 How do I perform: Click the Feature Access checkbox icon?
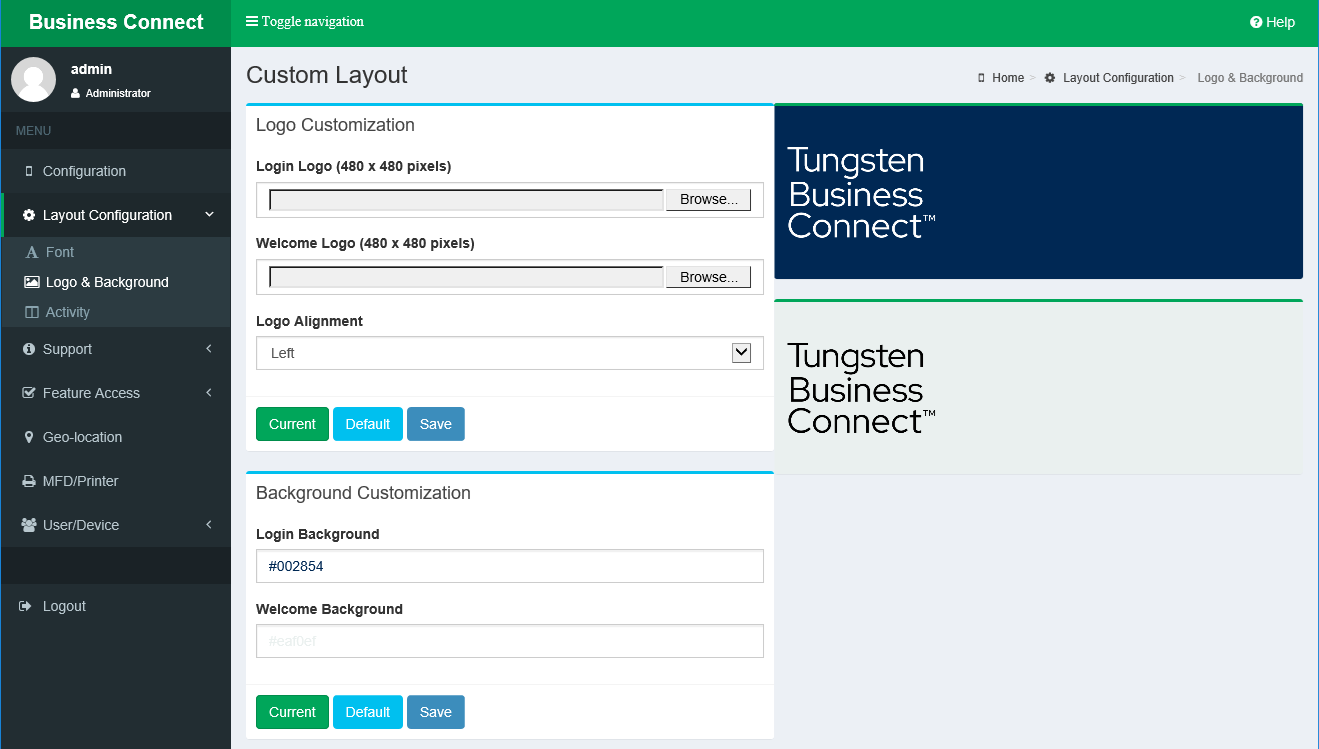coord(28,393)
